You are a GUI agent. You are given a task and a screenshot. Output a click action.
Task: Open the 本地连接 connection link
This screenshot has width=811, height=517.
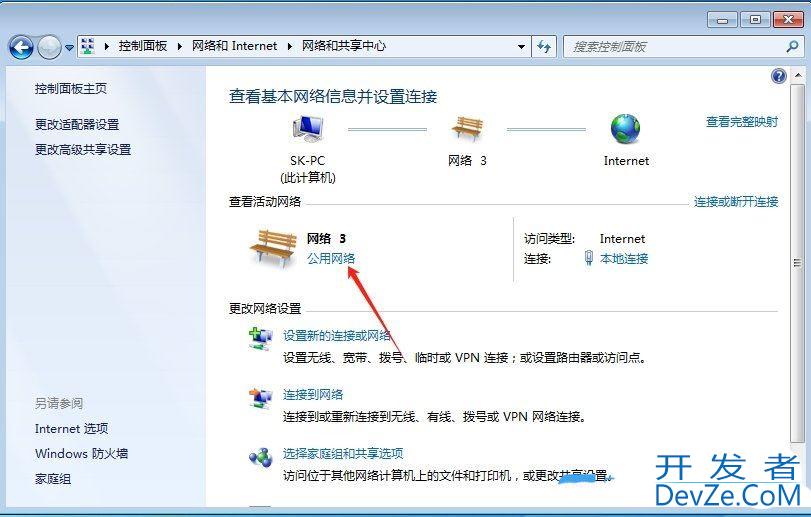coord(624,258)
